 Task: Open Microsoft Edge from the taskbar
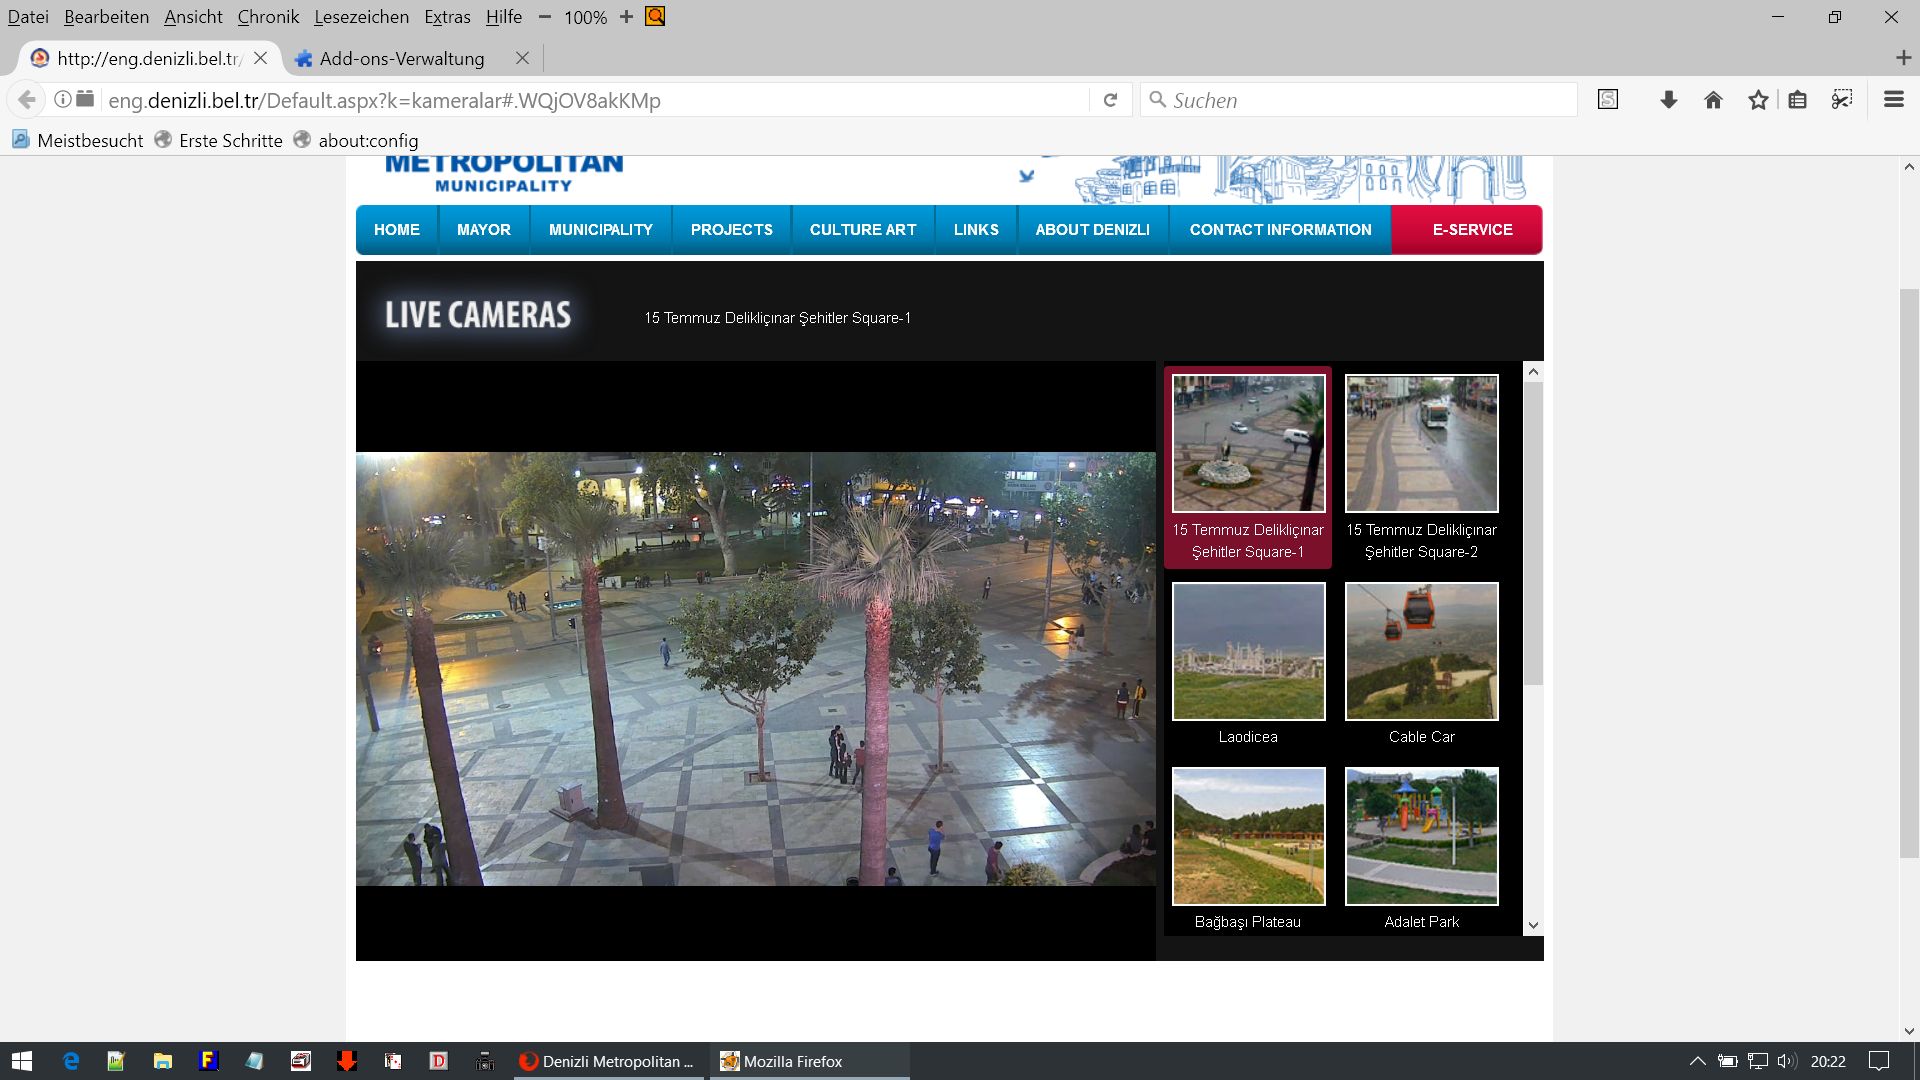71,1061
